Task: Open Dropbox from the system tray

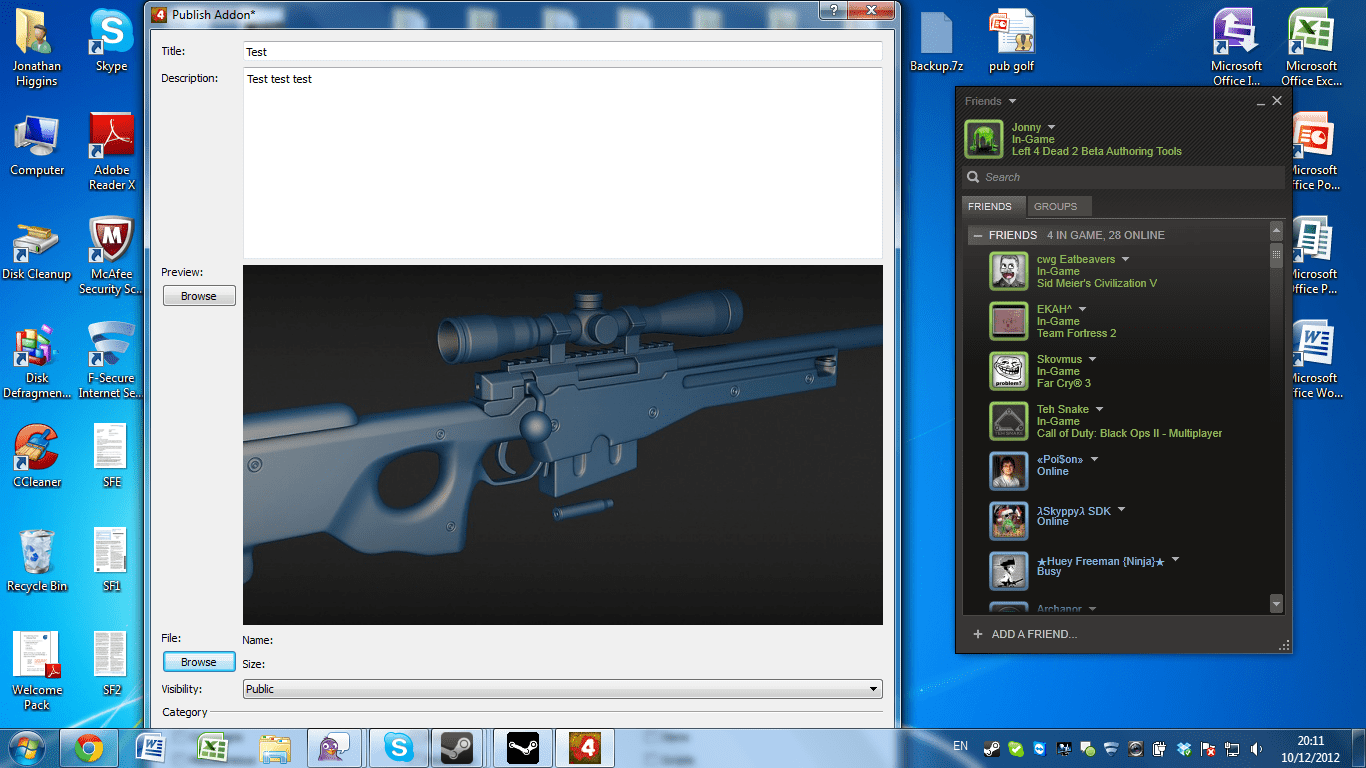Action: (1184, 748)
